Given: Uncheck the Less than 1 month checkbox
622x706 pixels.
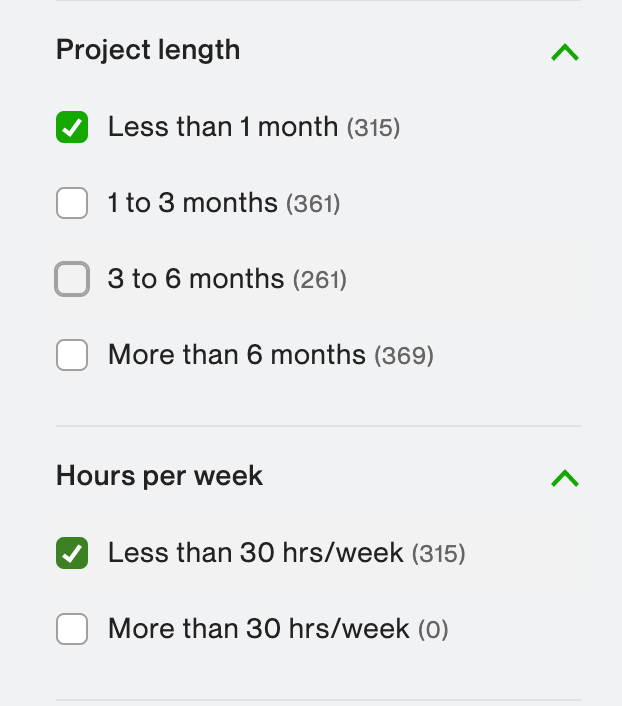Looking at the screenshot, I should click(x=72, y=128).
